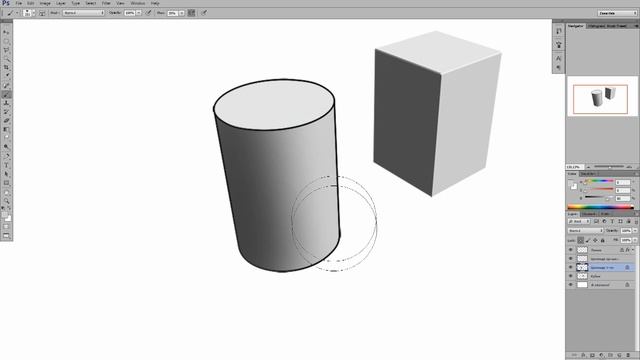
Task: Click on the color spectrum ramp bar
Action: tap(600, 207)
